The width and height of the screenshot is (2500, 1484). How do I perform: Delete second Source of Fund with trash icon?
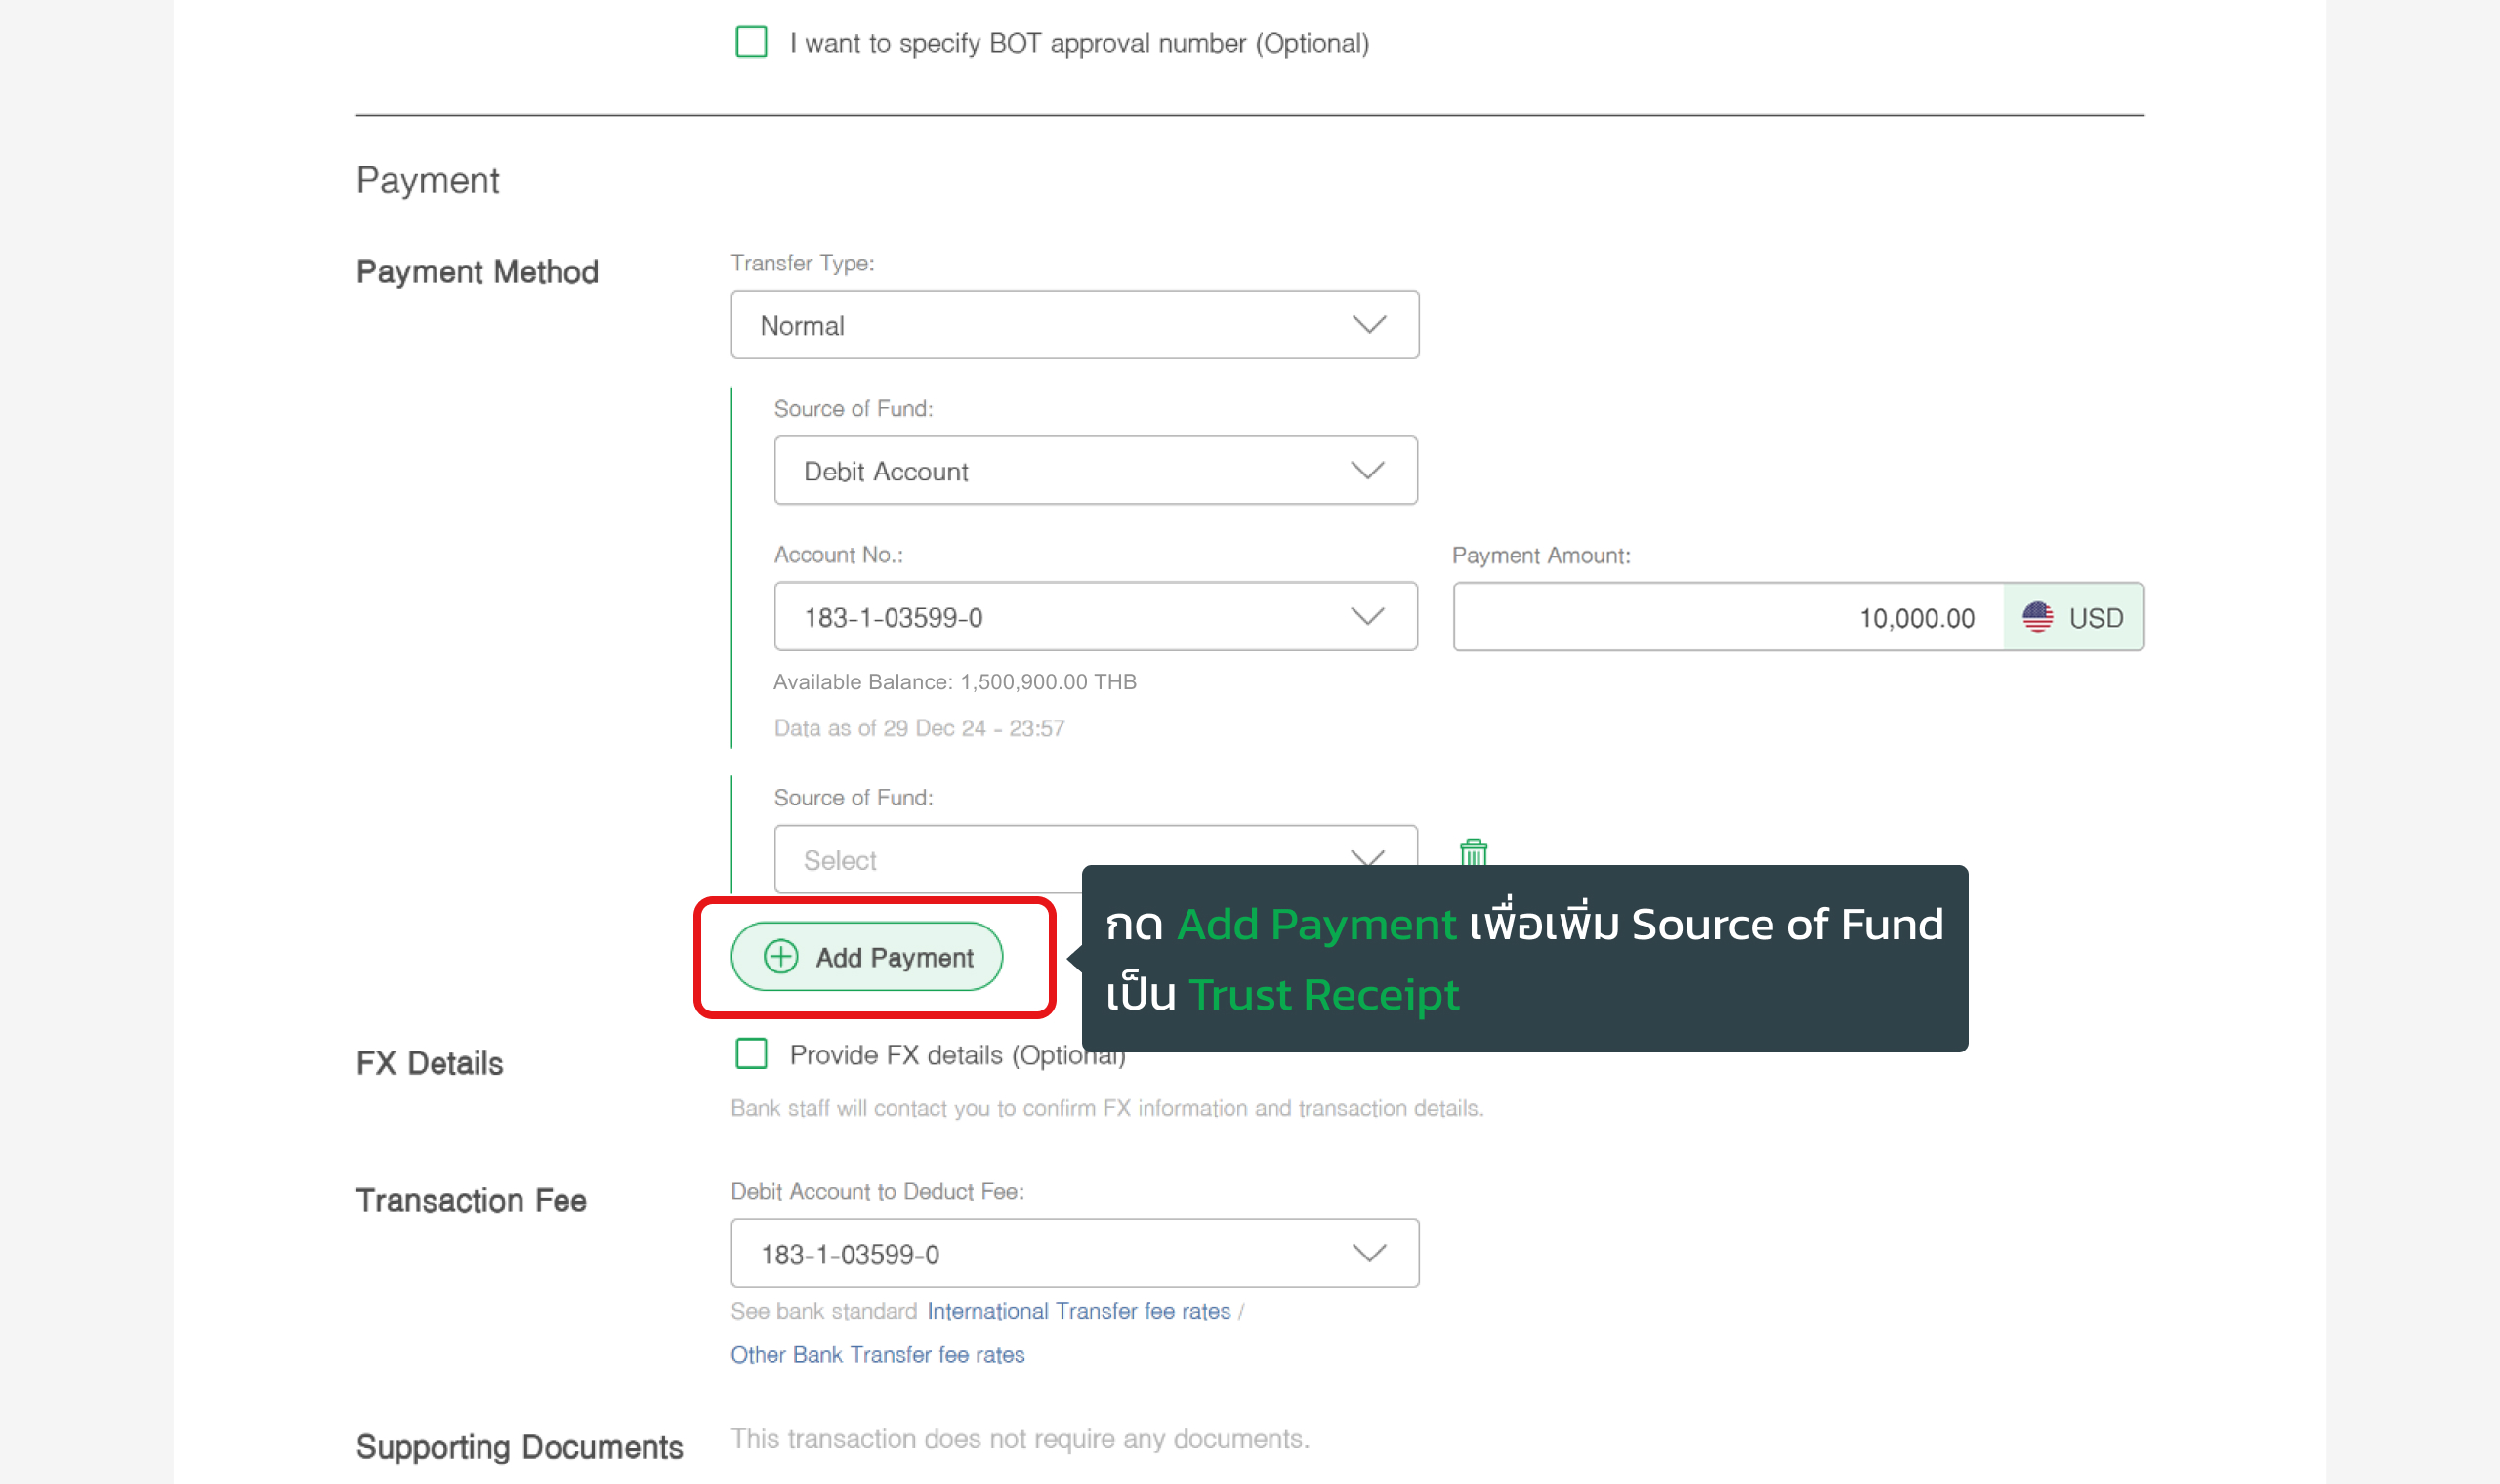tap(1473, 852)
